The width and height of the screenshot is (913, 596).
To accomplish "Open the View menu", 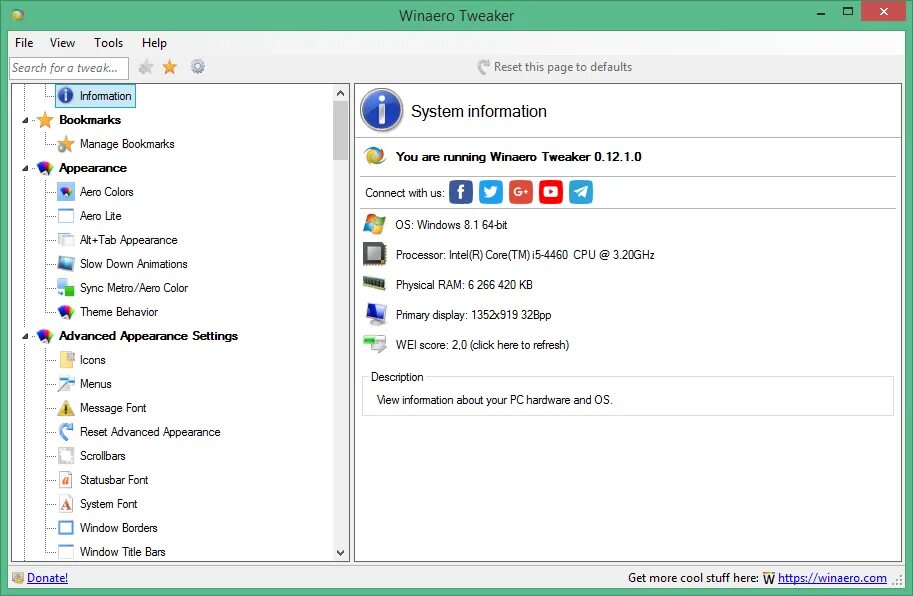I will (x=62, y=42).
